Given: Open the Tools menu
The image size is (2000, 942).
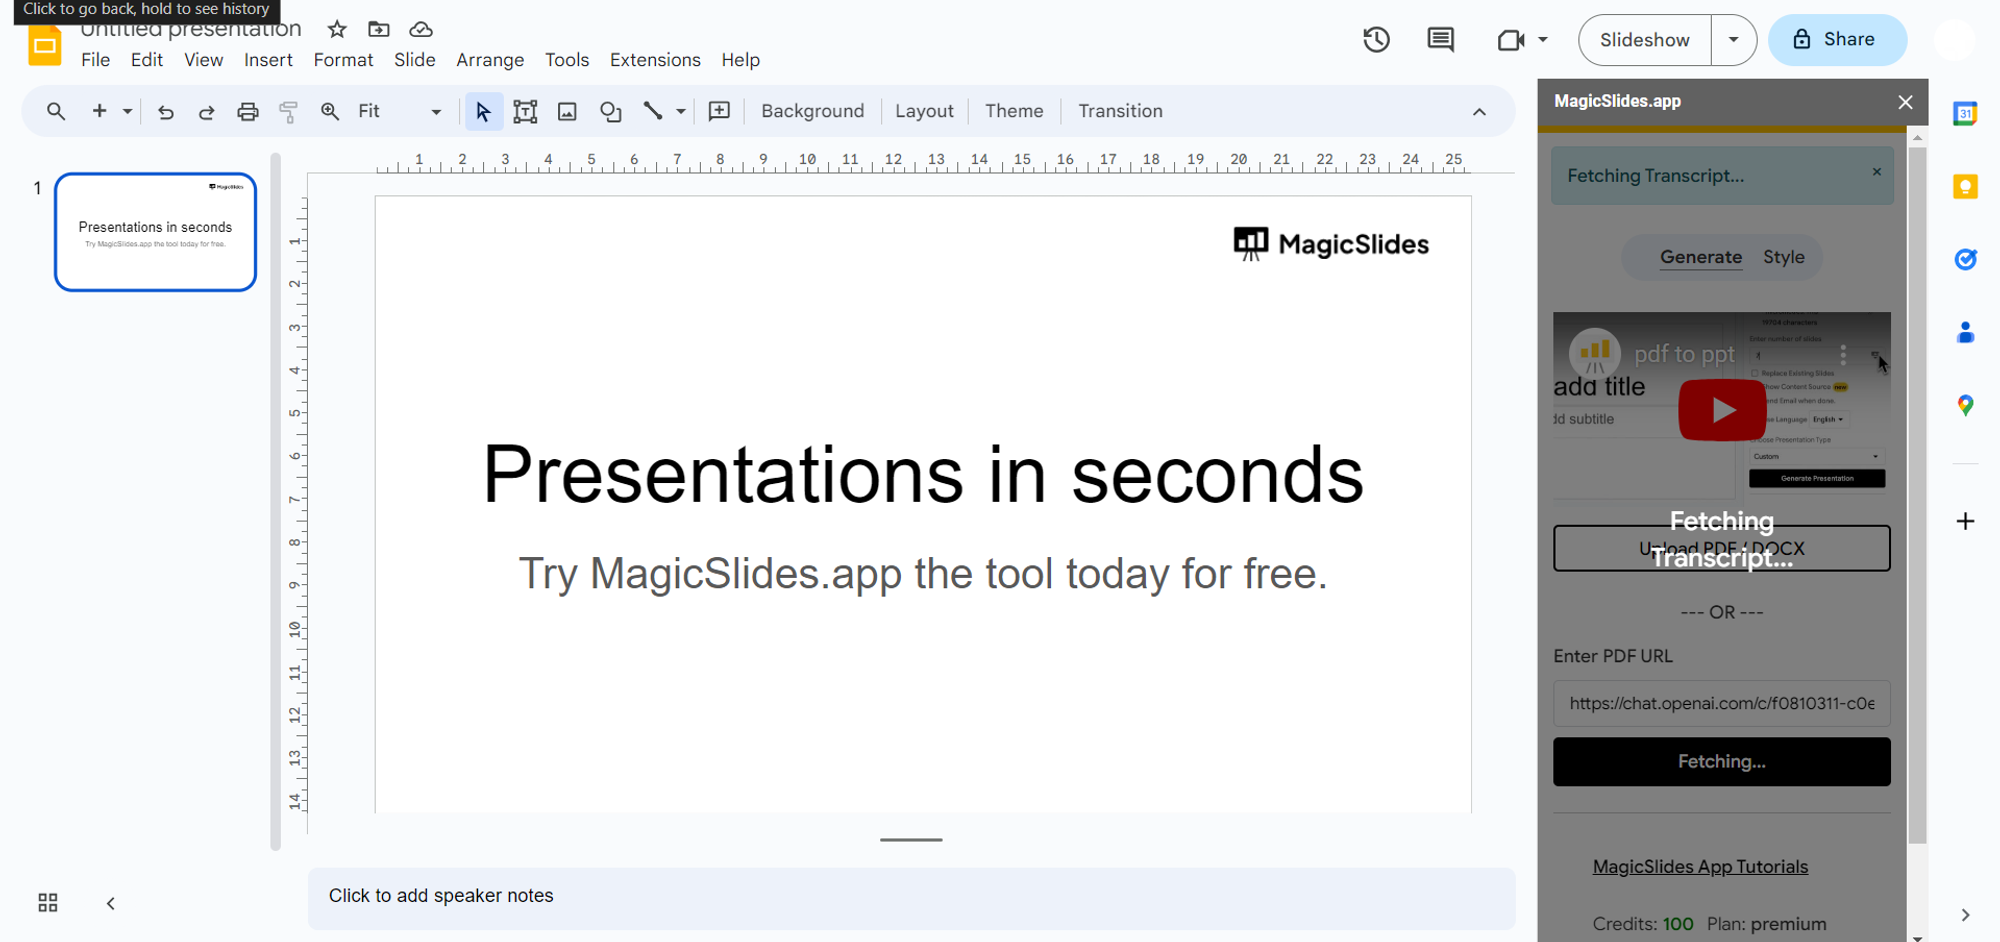Looking at the screenshot, I should pos(566,60).
